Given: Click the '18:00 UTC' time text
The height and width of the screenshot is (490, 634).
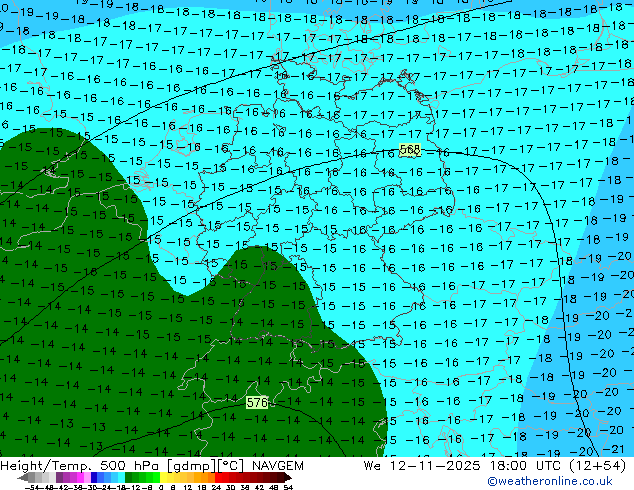Looking at the screenshot, I should tap(525, 466).
